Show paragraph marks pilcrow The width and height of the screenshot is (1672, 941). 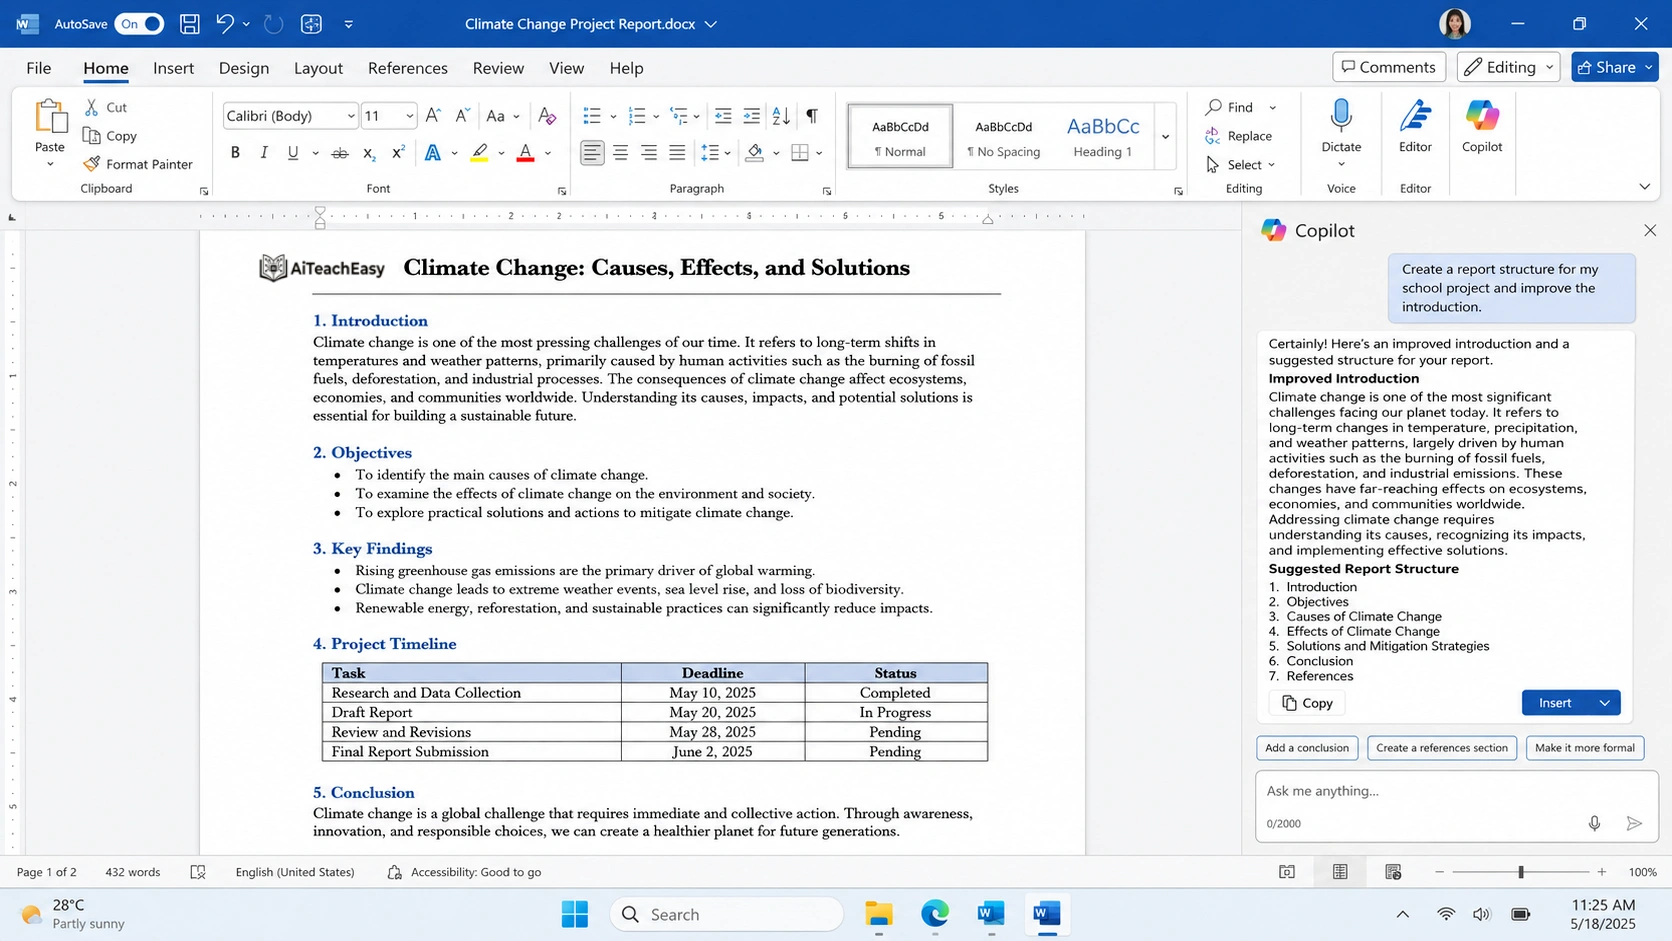[x=812, y=116]
